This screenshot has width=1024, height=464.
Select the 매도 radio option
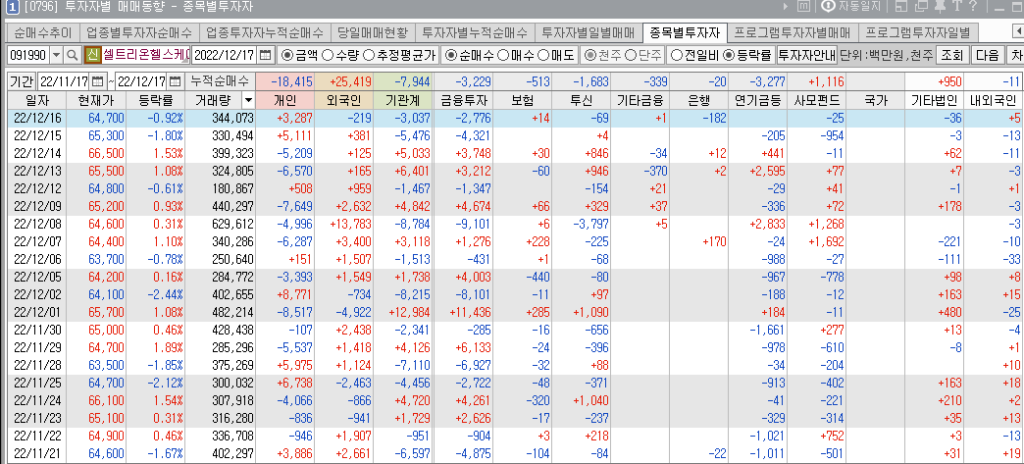[545, 54]
